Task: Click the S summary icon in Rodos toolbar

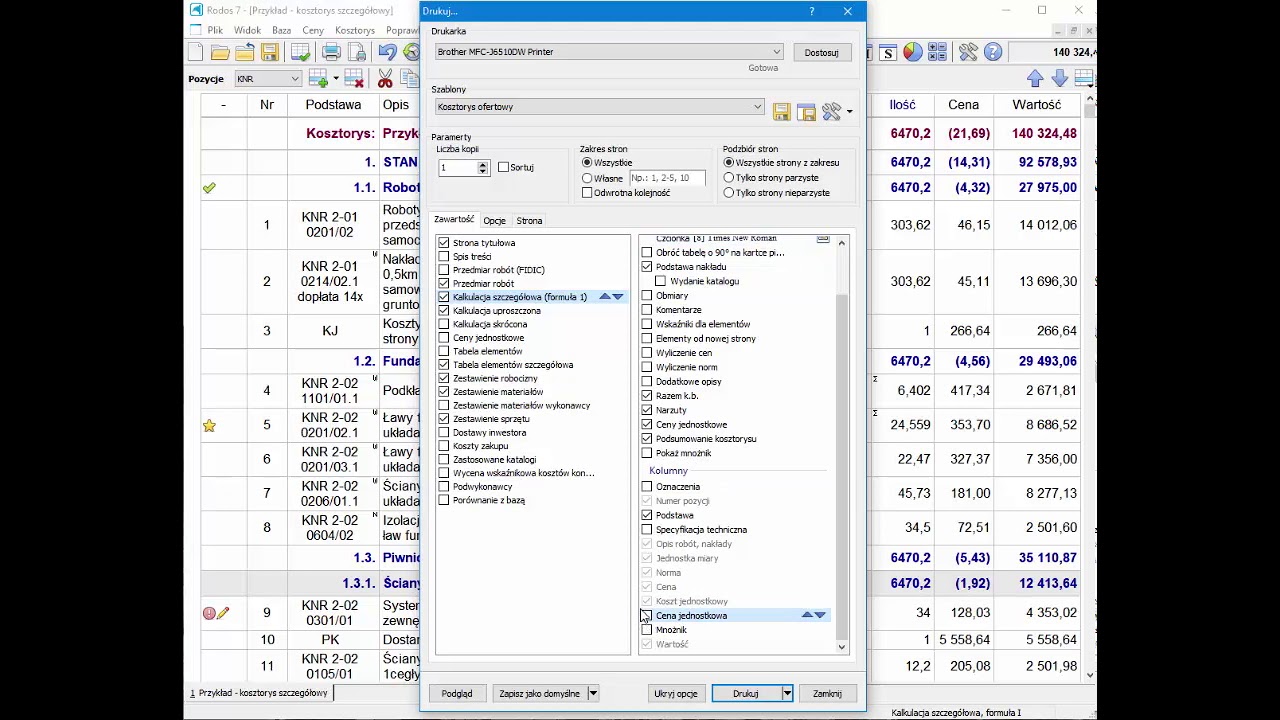Action: coord(889,52)
